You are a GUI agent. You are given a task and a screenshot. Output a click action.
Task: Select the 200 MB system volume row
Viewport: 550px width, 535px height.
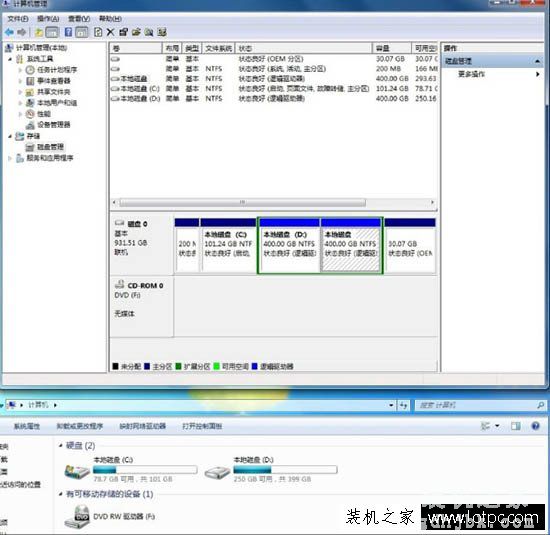point(274,69)
